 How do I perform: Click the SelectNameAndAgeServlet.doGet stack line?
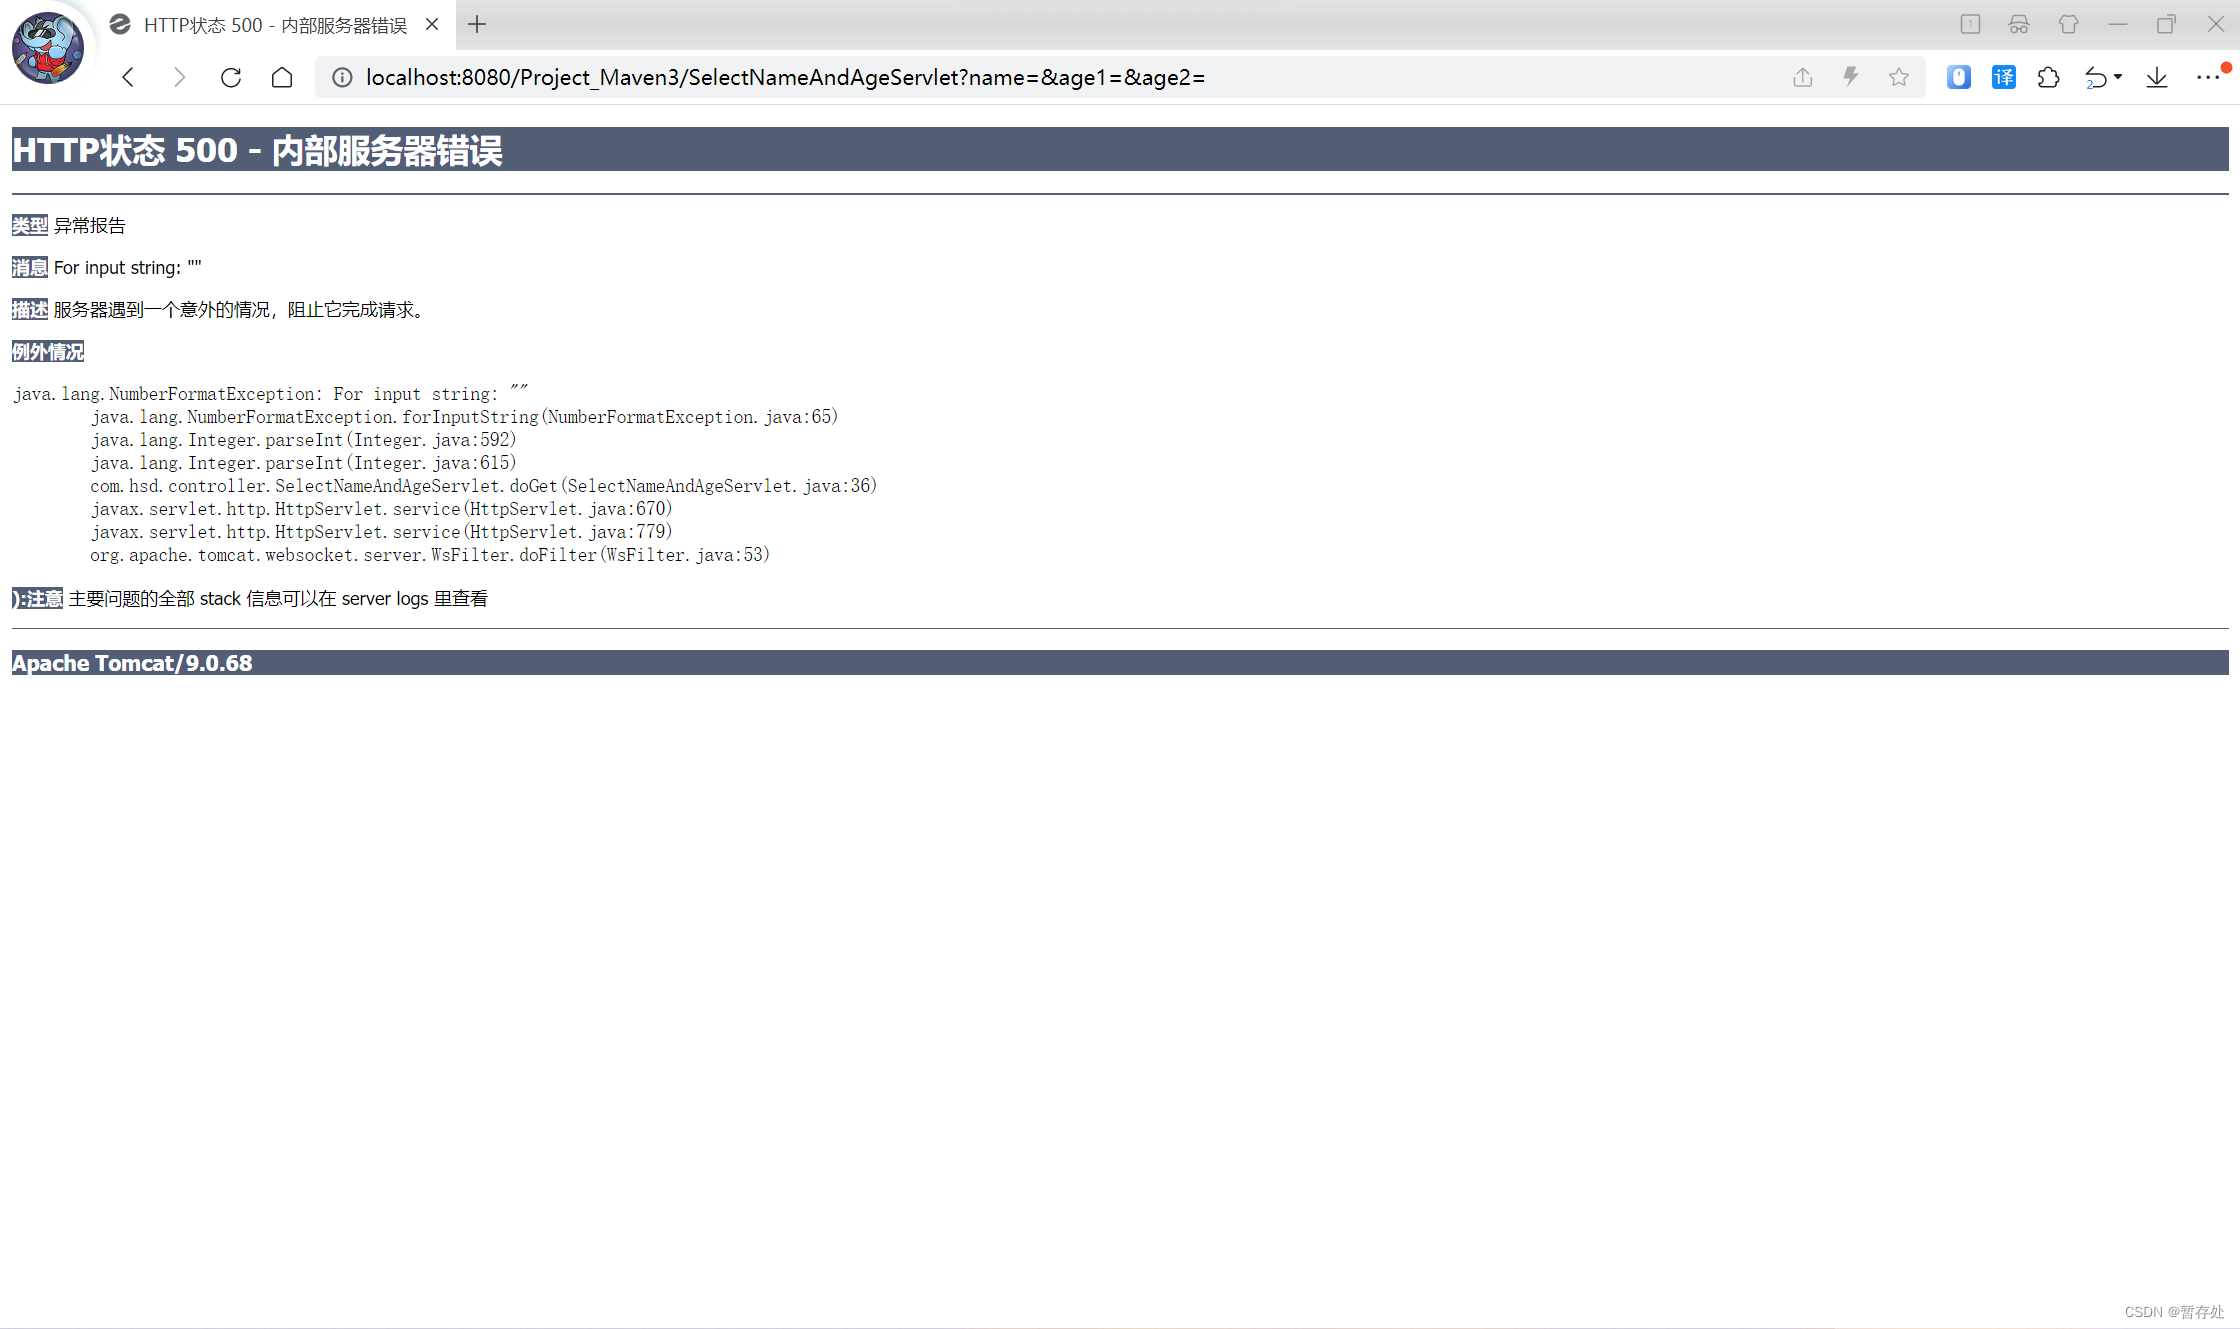(483, 485)
